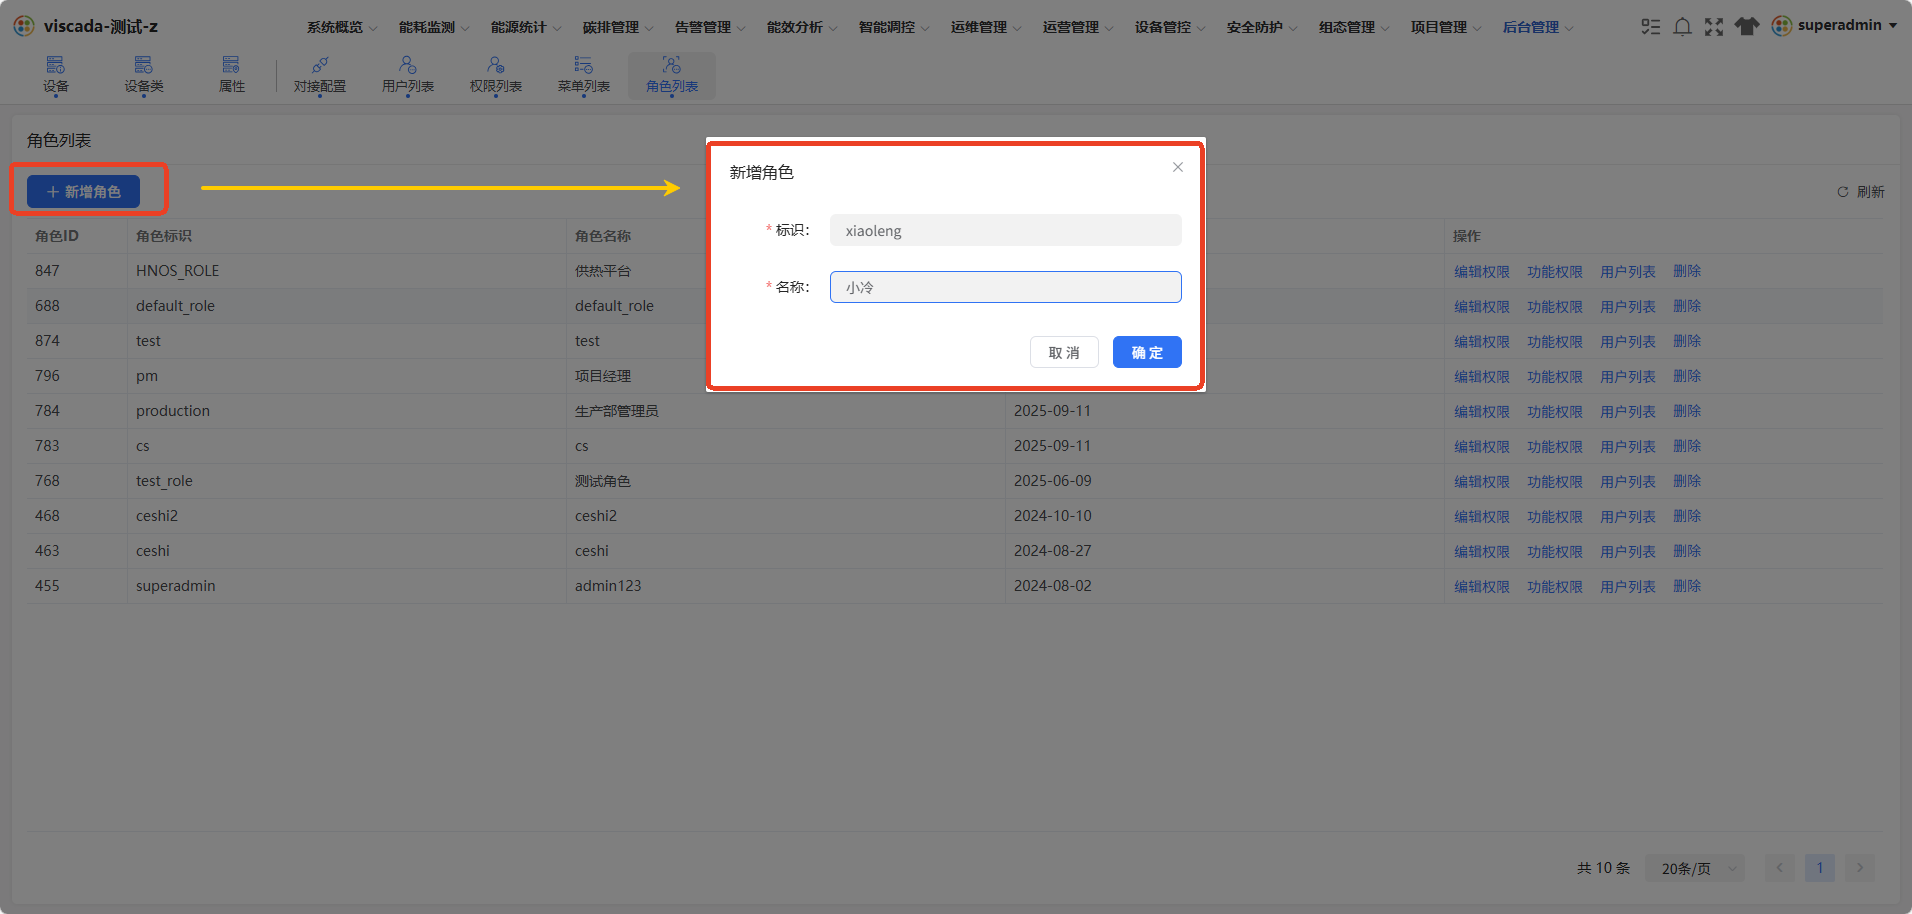
Task: Open the 权限列表 toolbar icon
Action: (x=496, y=75)
